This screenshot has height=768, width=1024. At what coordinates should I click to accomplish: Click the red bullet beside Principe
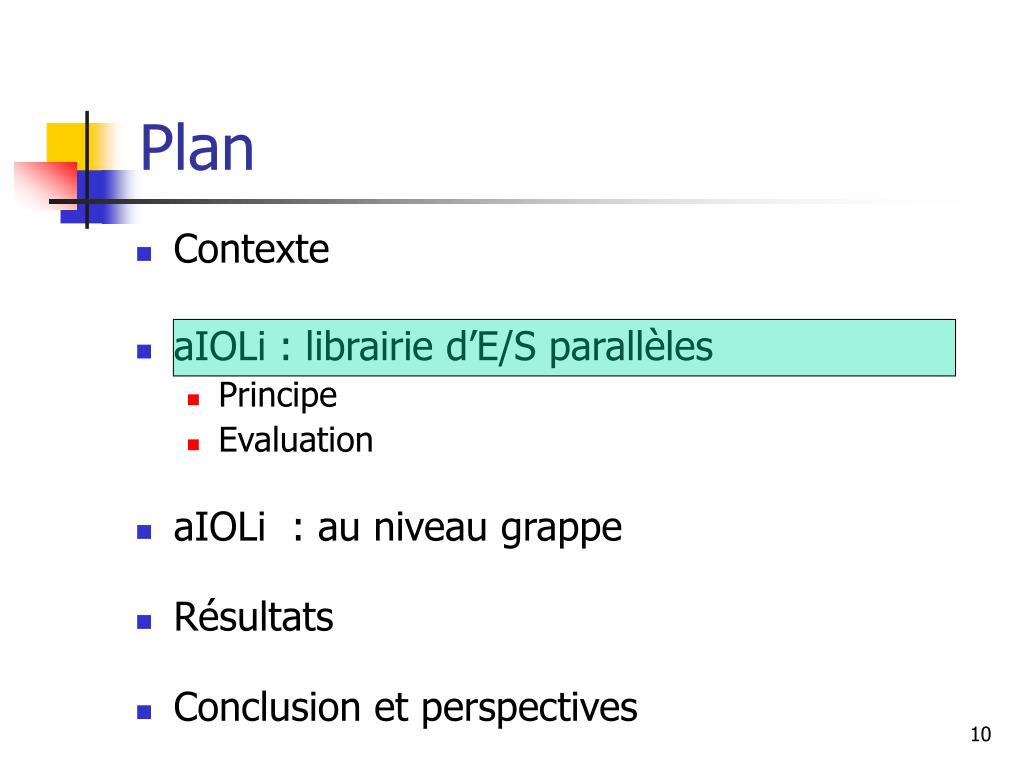pyautogui.click(x=193, y=400)
